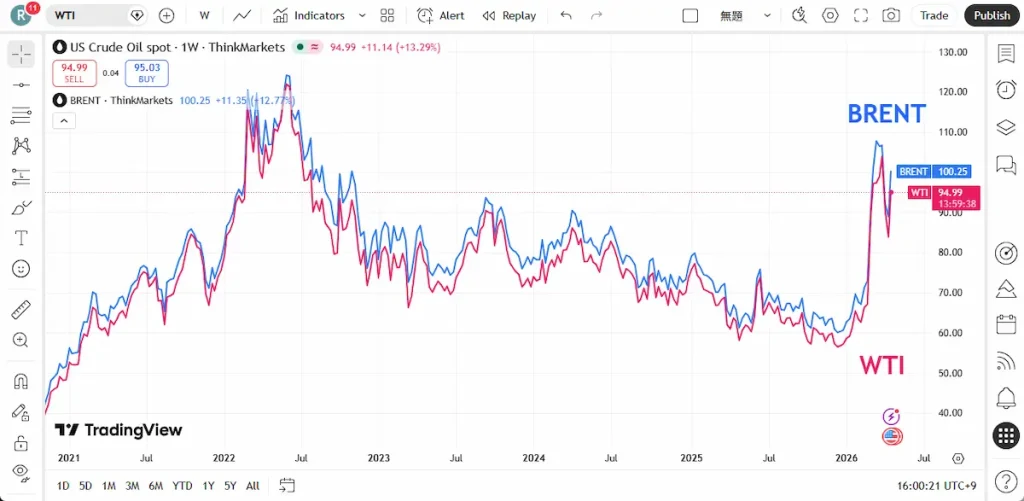Screen dimensions: 1024x501
Task: Open the indicator templates grid
Action: tap(387, 16)
